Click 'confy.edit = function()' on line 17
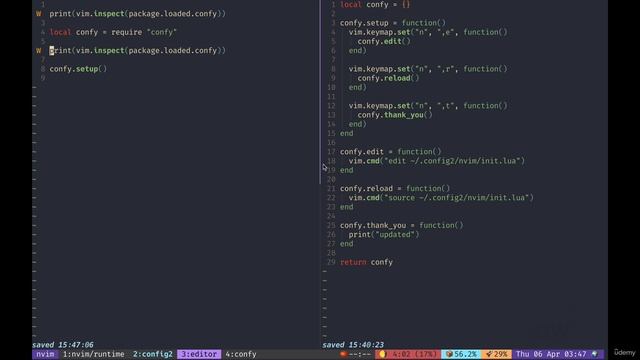This screenshot has height=360, width=640. 391,151
